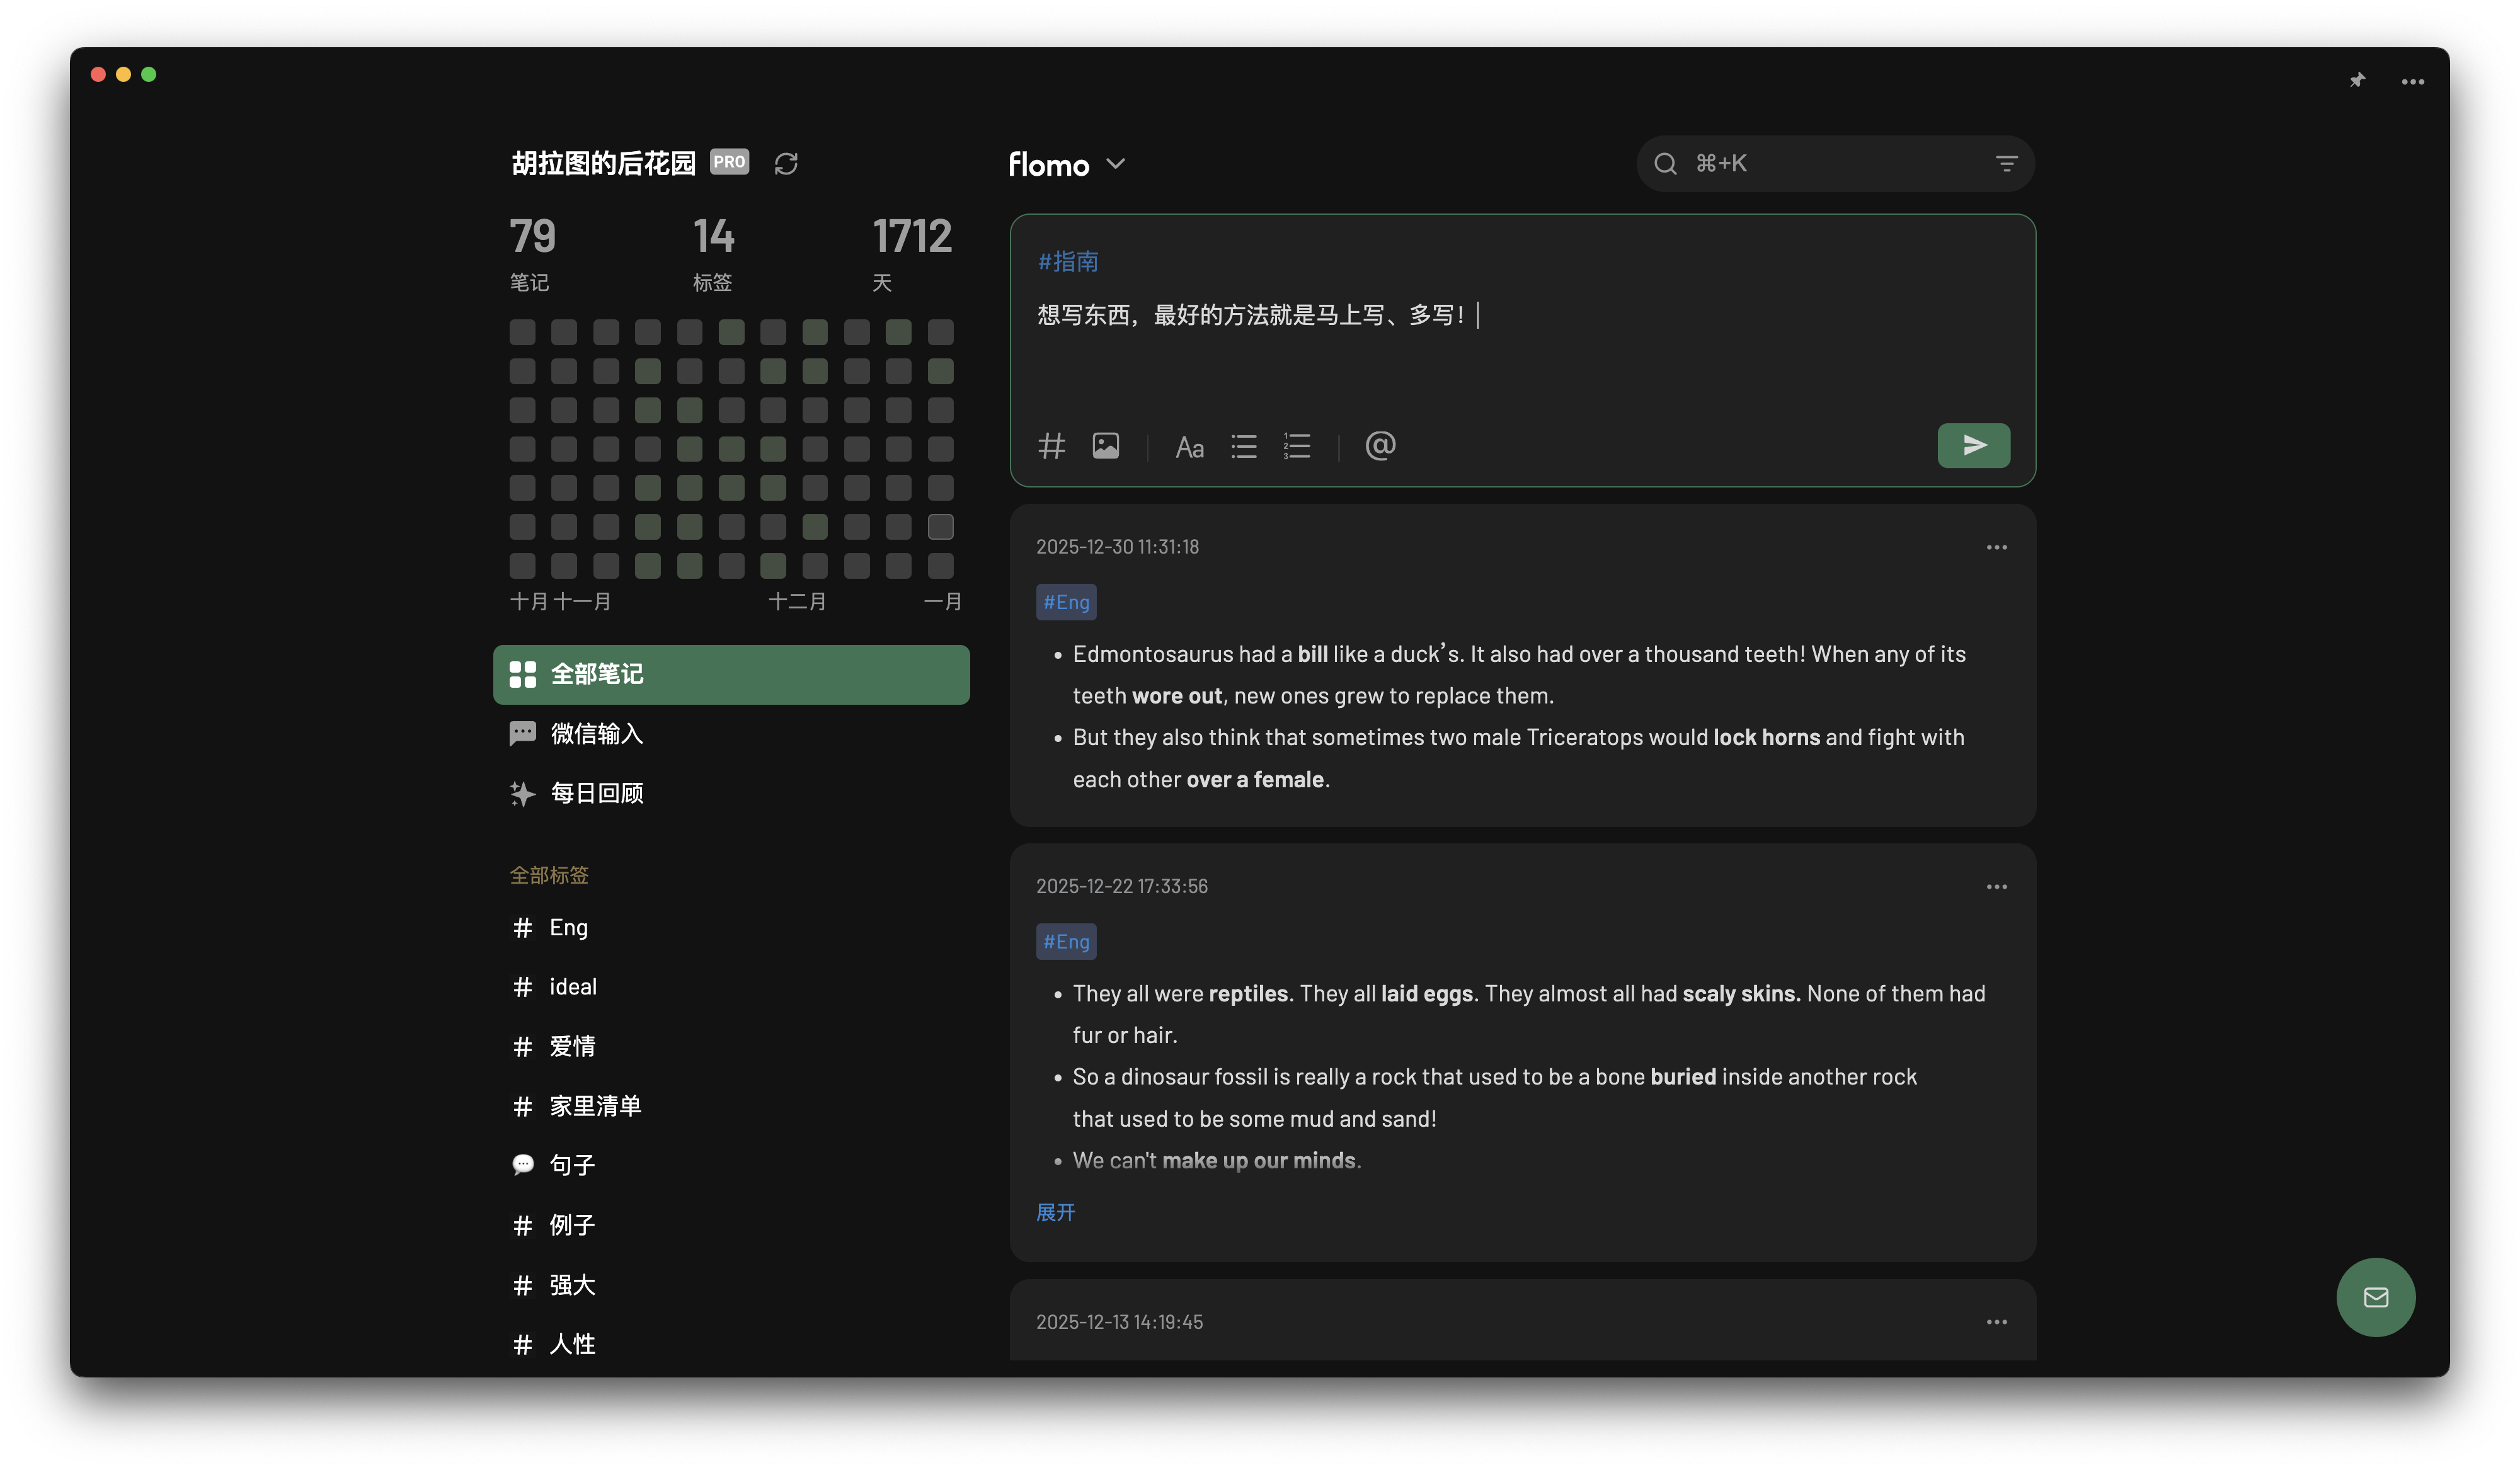
Task: Select the 家里清单 tag in sidebar
Action: pyautogui.click(x=595, y=1106)
